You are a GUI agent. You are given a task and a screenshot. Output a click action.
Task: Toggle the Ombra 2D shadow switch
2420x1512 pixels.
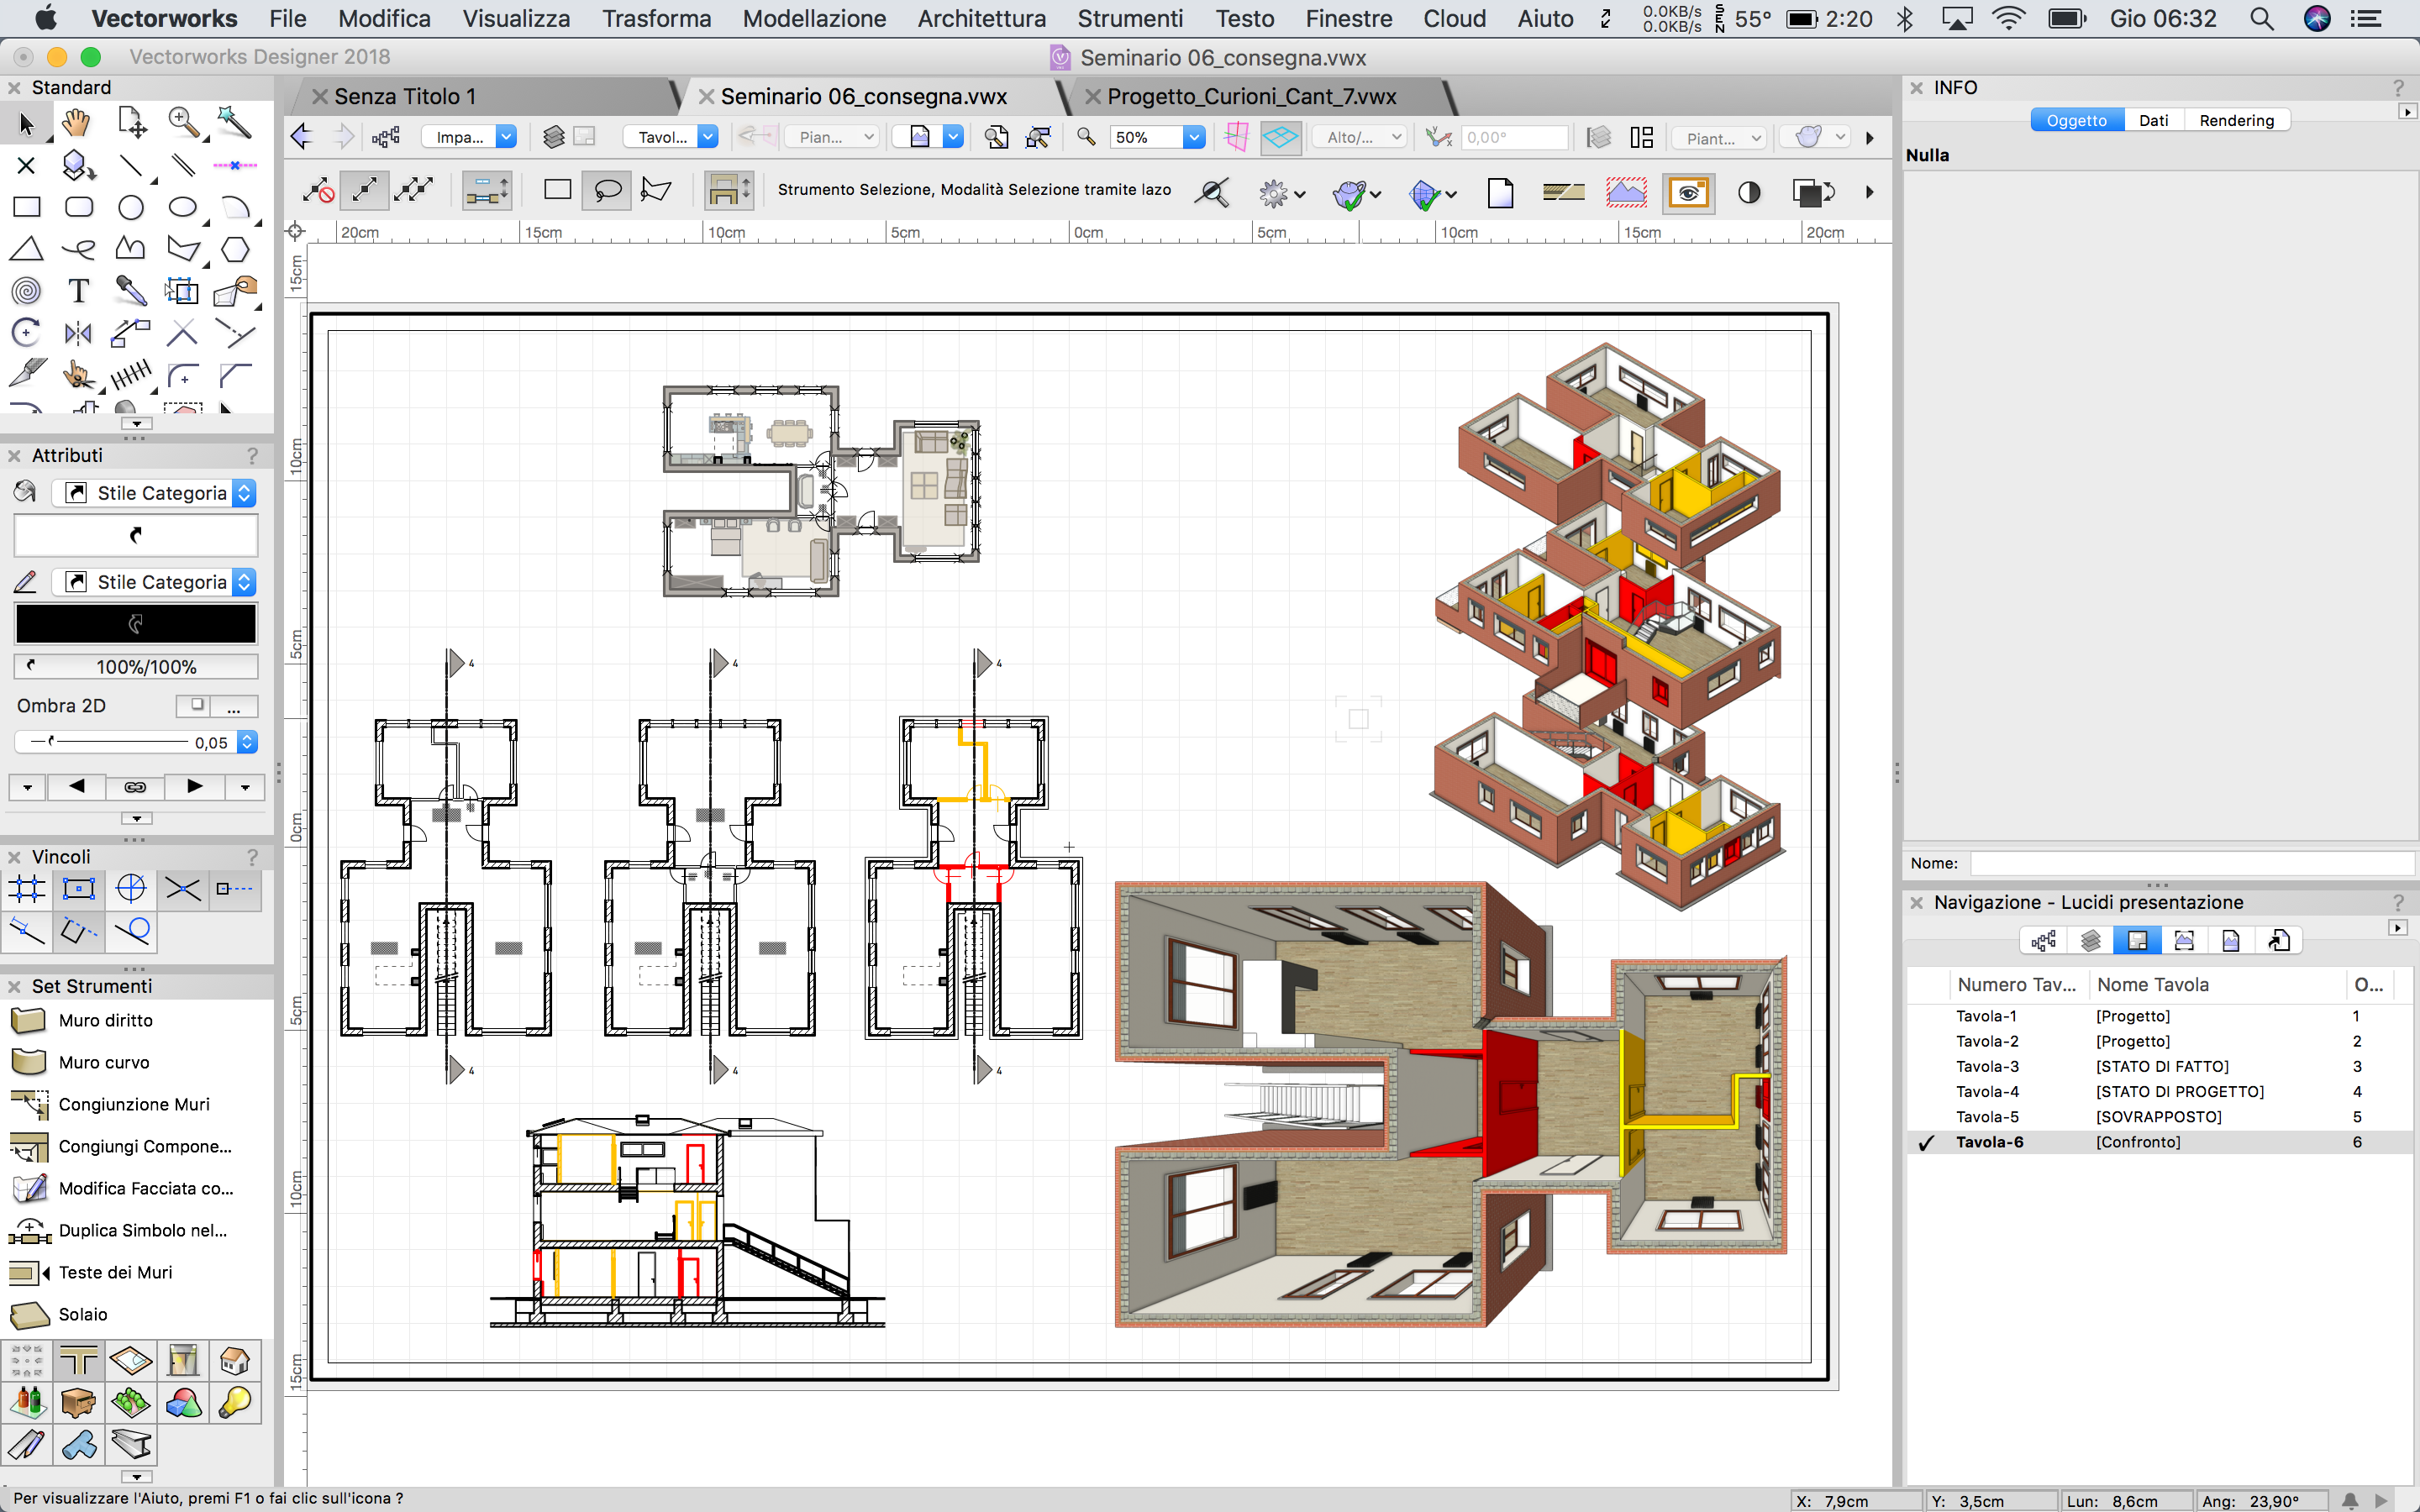tap(197, 705)
